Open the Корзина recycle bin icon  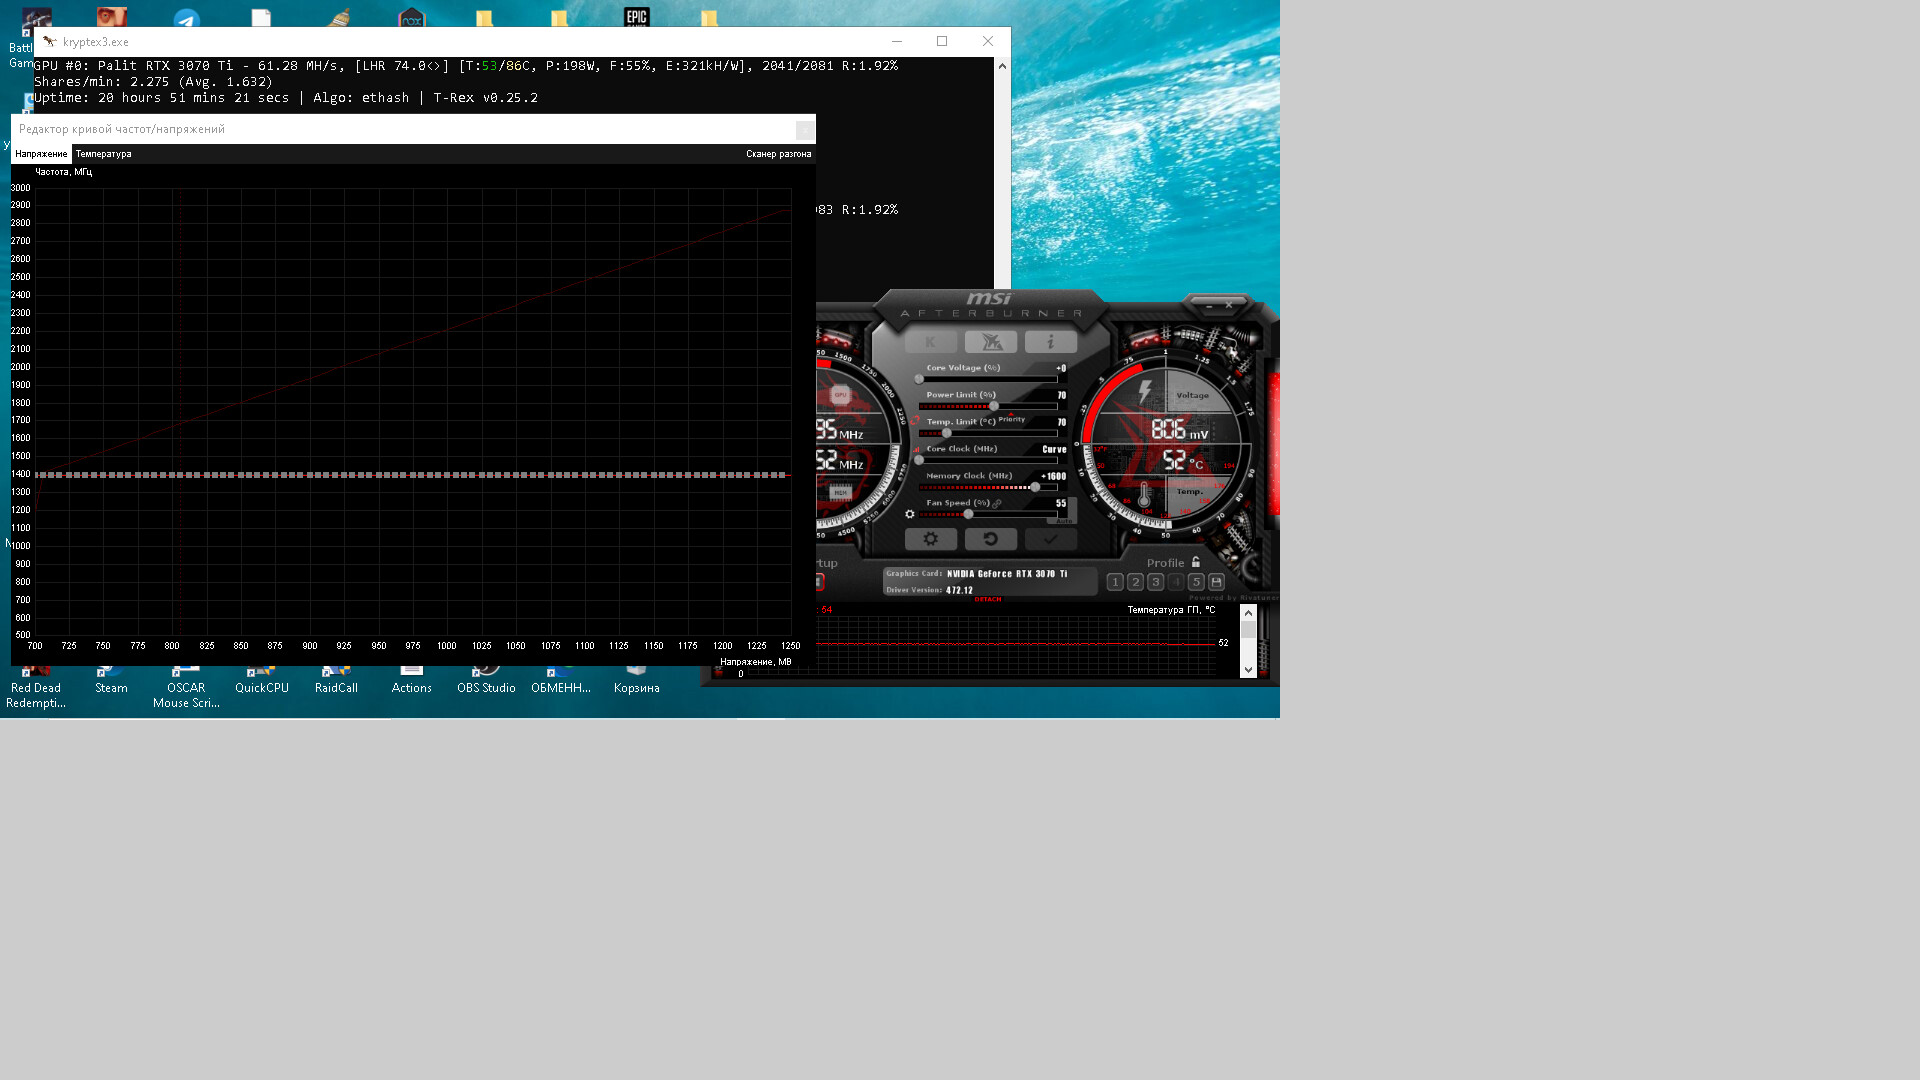point(637,680)
